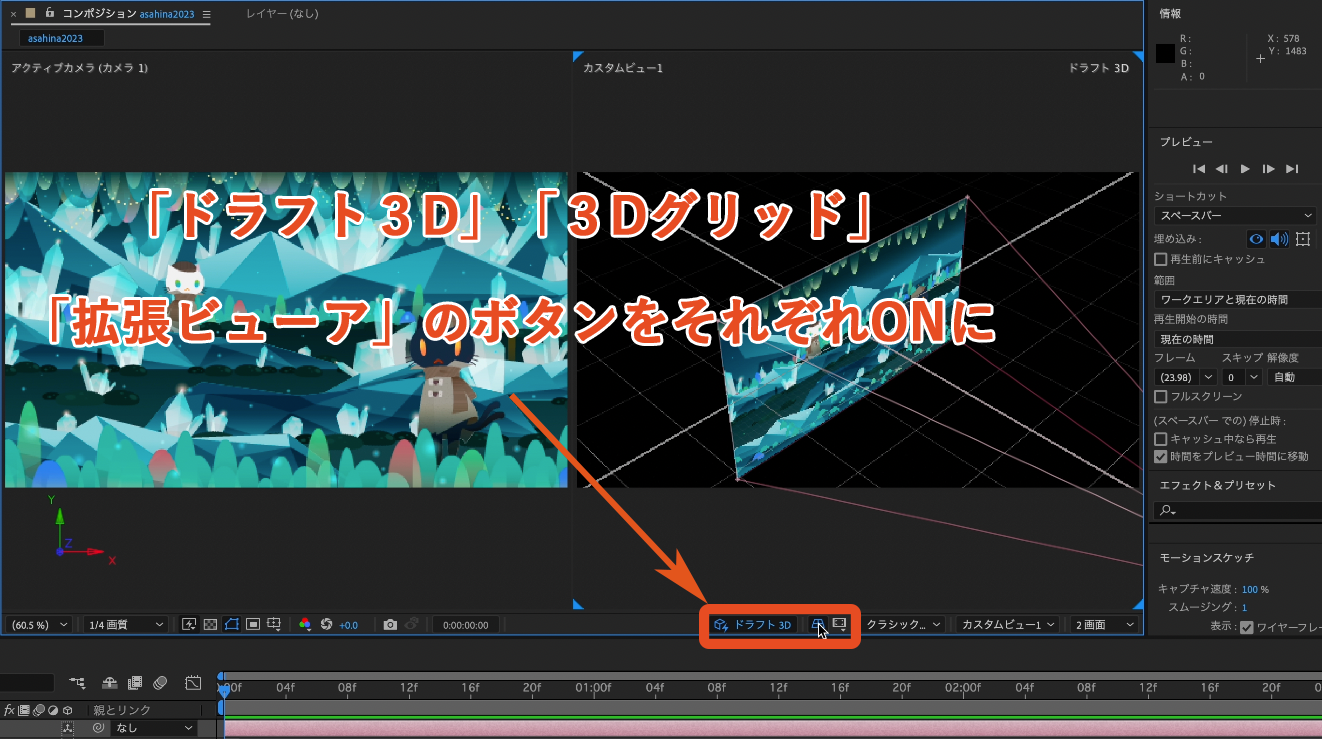This screenshot has width=1322, height=739.
Task: Open composition panel menu (hamburger icon)
Action: pos(206,15)
